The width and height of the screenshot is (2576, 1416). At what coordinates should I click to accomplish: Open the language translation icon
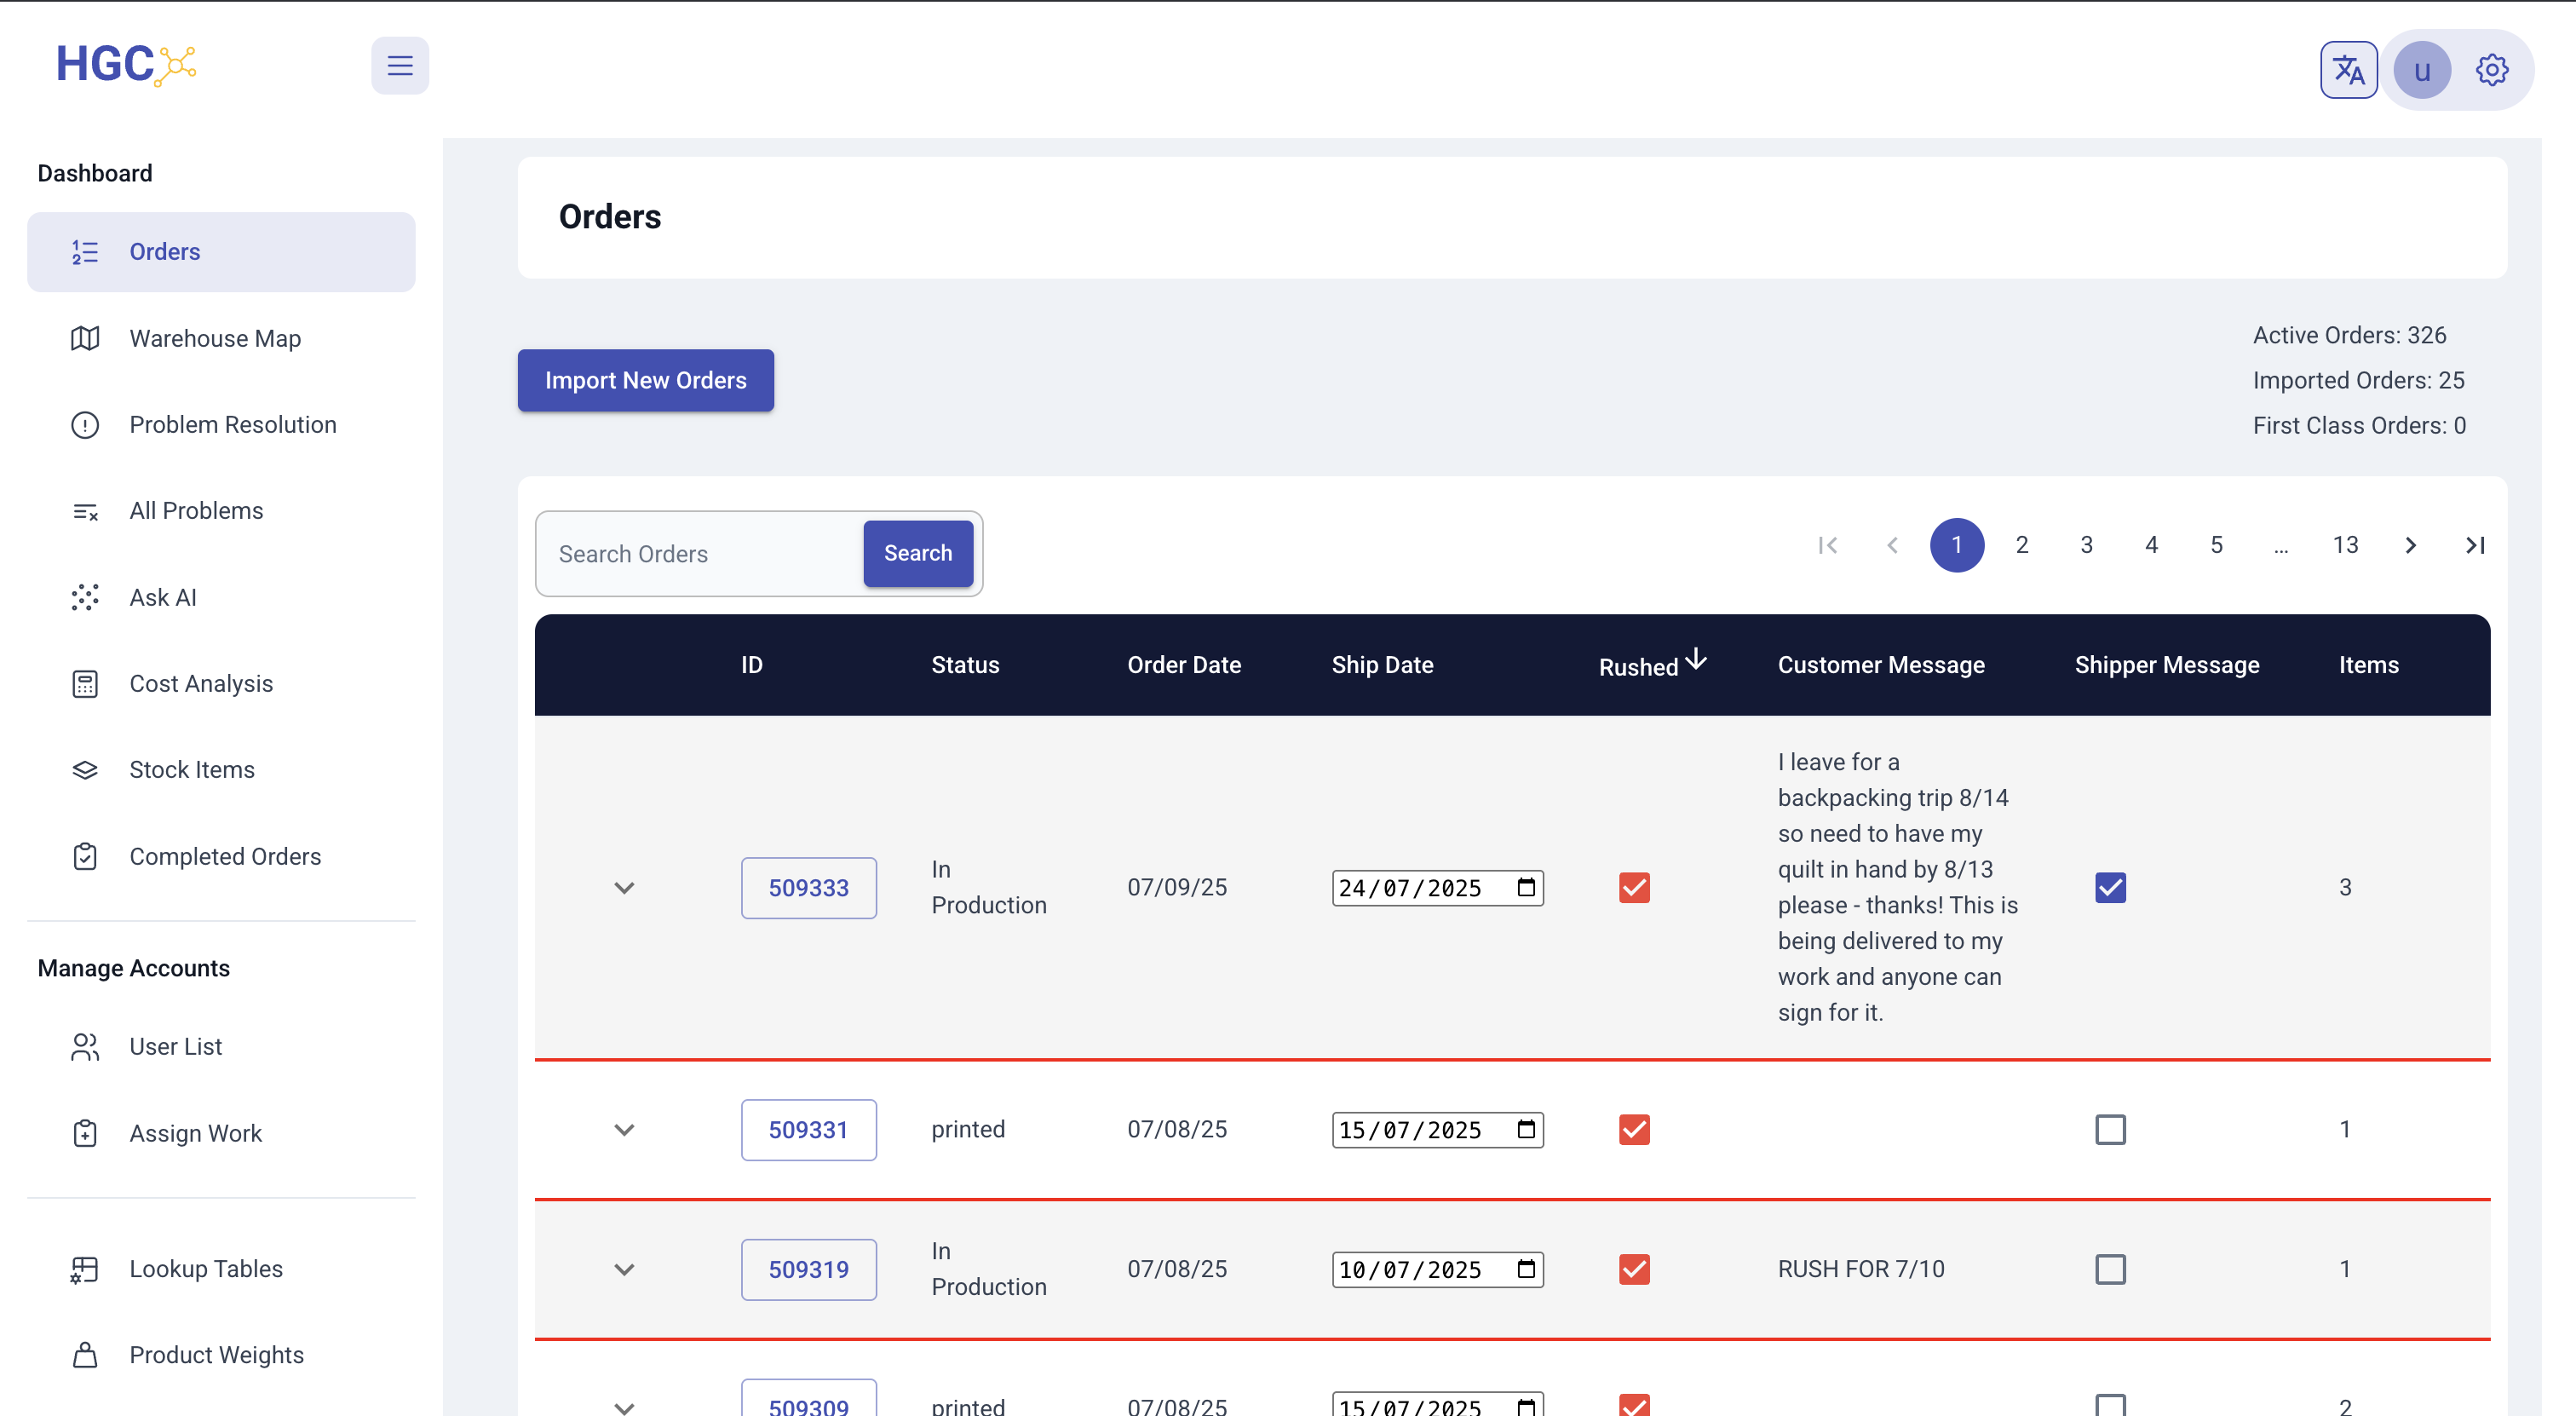(2348, 70)
